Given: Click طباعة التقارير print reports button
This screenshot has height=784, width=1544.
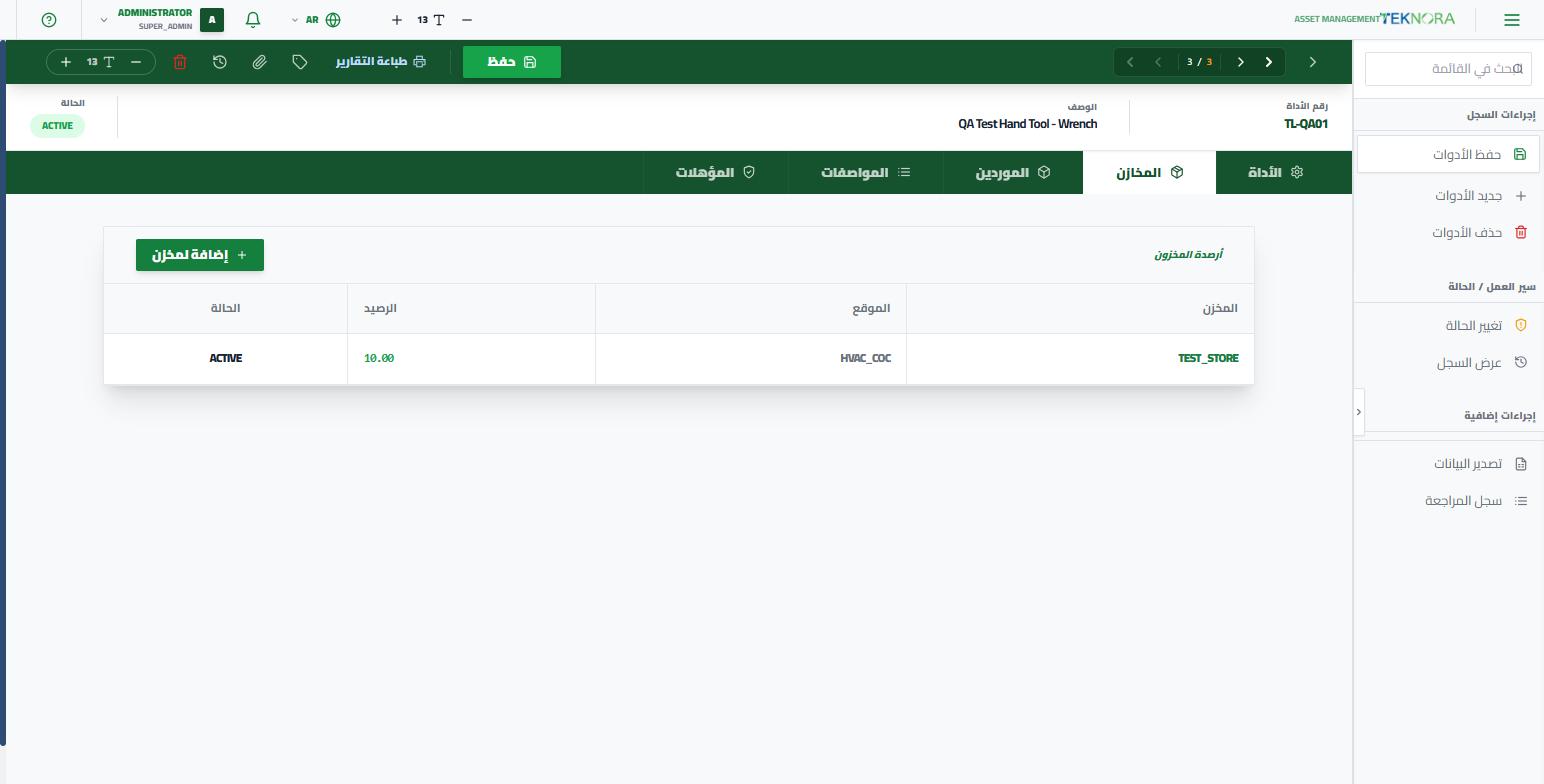Looking at the screenshot, I should pyautogui.click(x=380, y=62).
